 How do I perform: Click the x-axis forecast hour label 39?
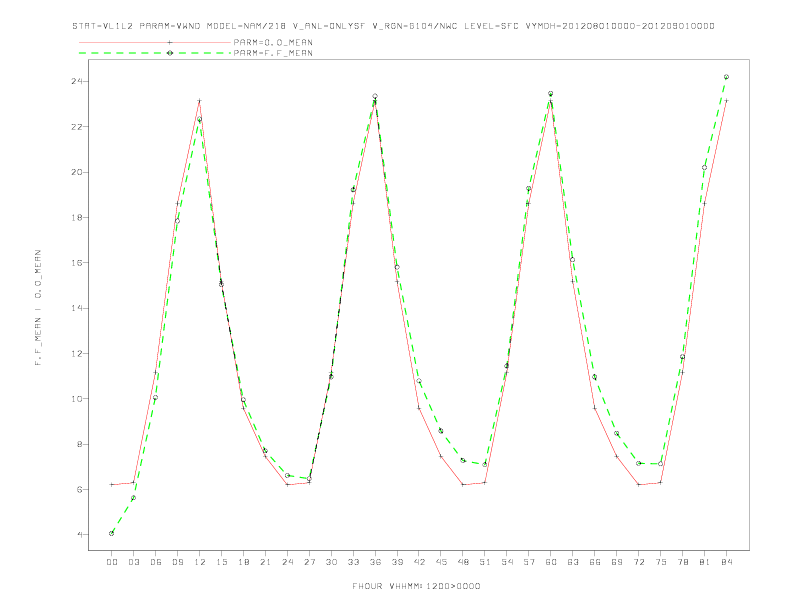(397, 562)
